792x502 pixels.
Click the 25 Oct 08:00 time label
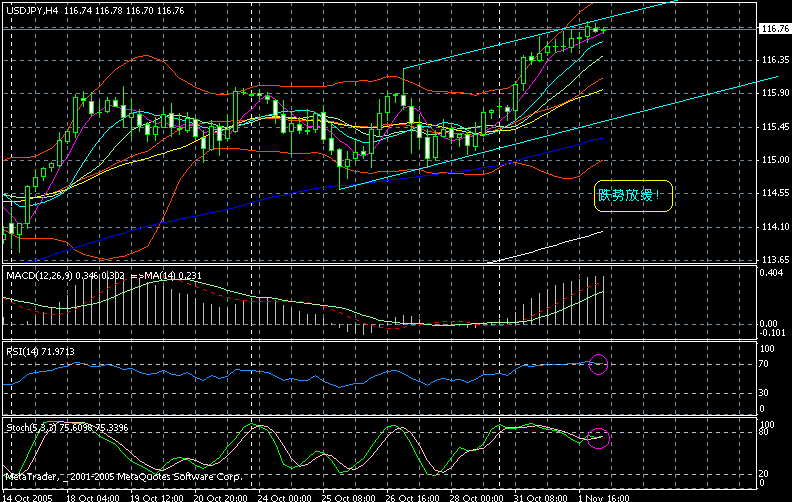[348, 498]
